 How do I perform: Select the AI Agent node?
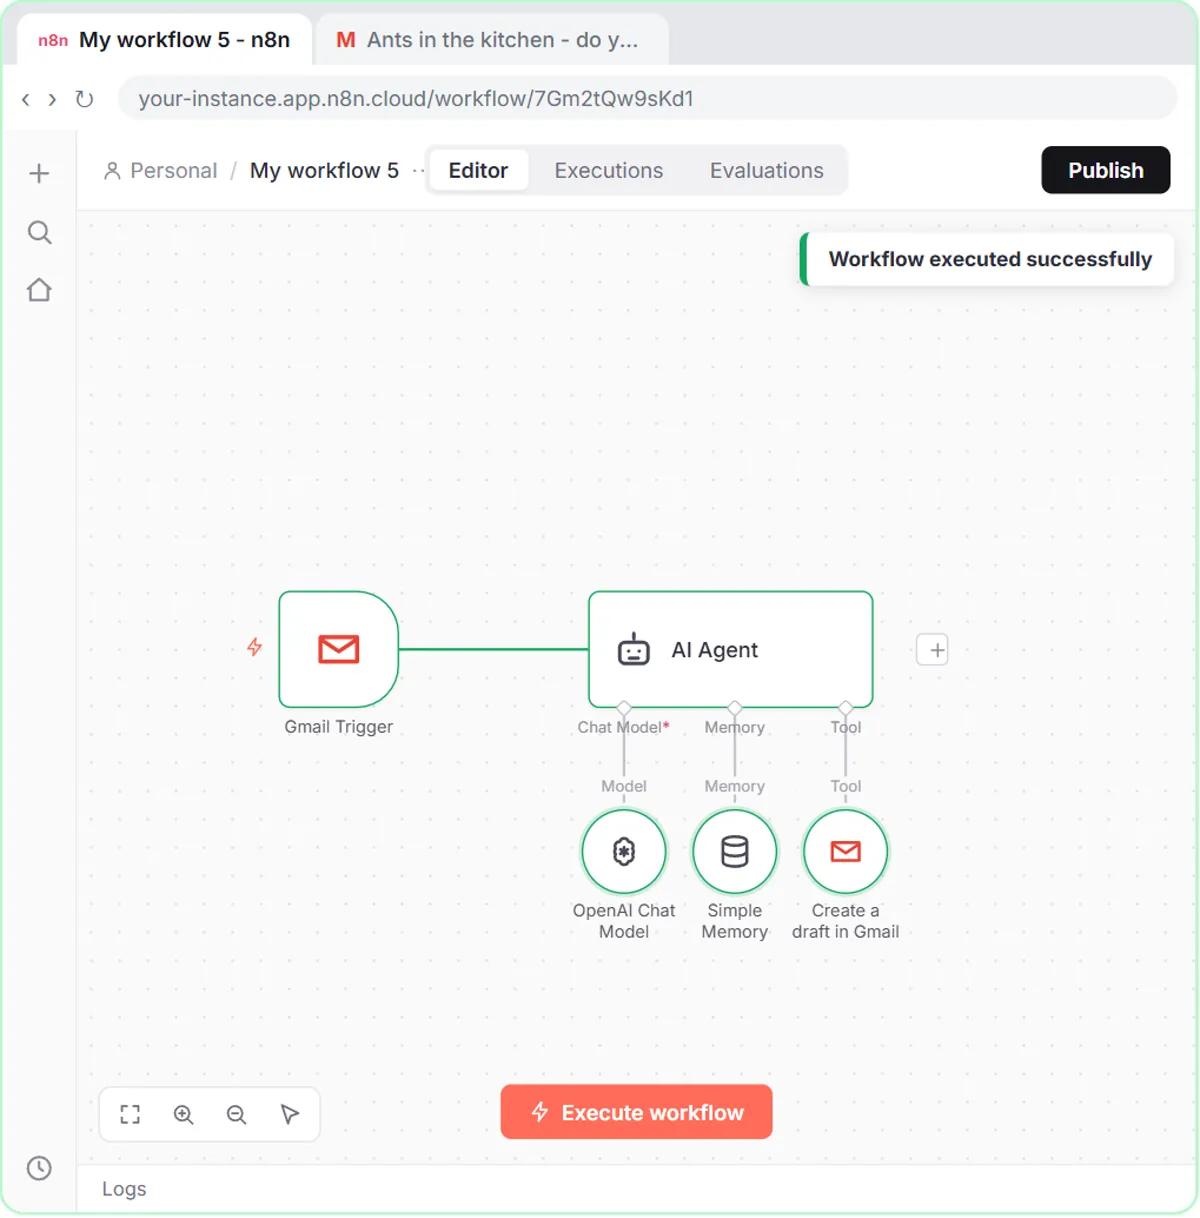(x=731, y=649)
